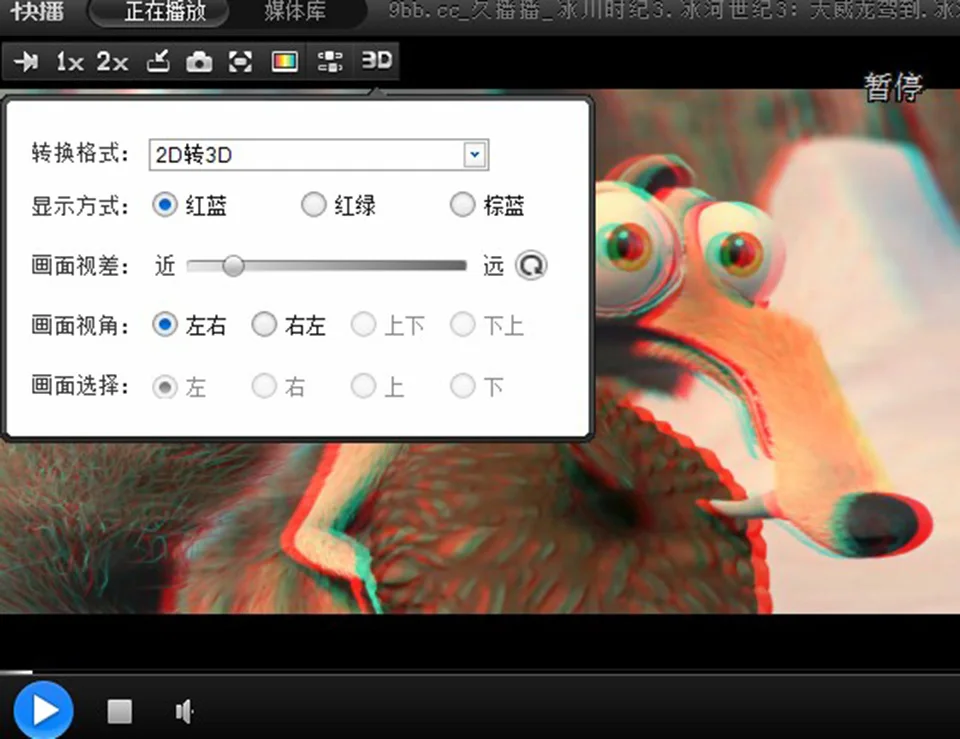
Task: Switch to the 媒体库 tab
Action: coord(295,11)
